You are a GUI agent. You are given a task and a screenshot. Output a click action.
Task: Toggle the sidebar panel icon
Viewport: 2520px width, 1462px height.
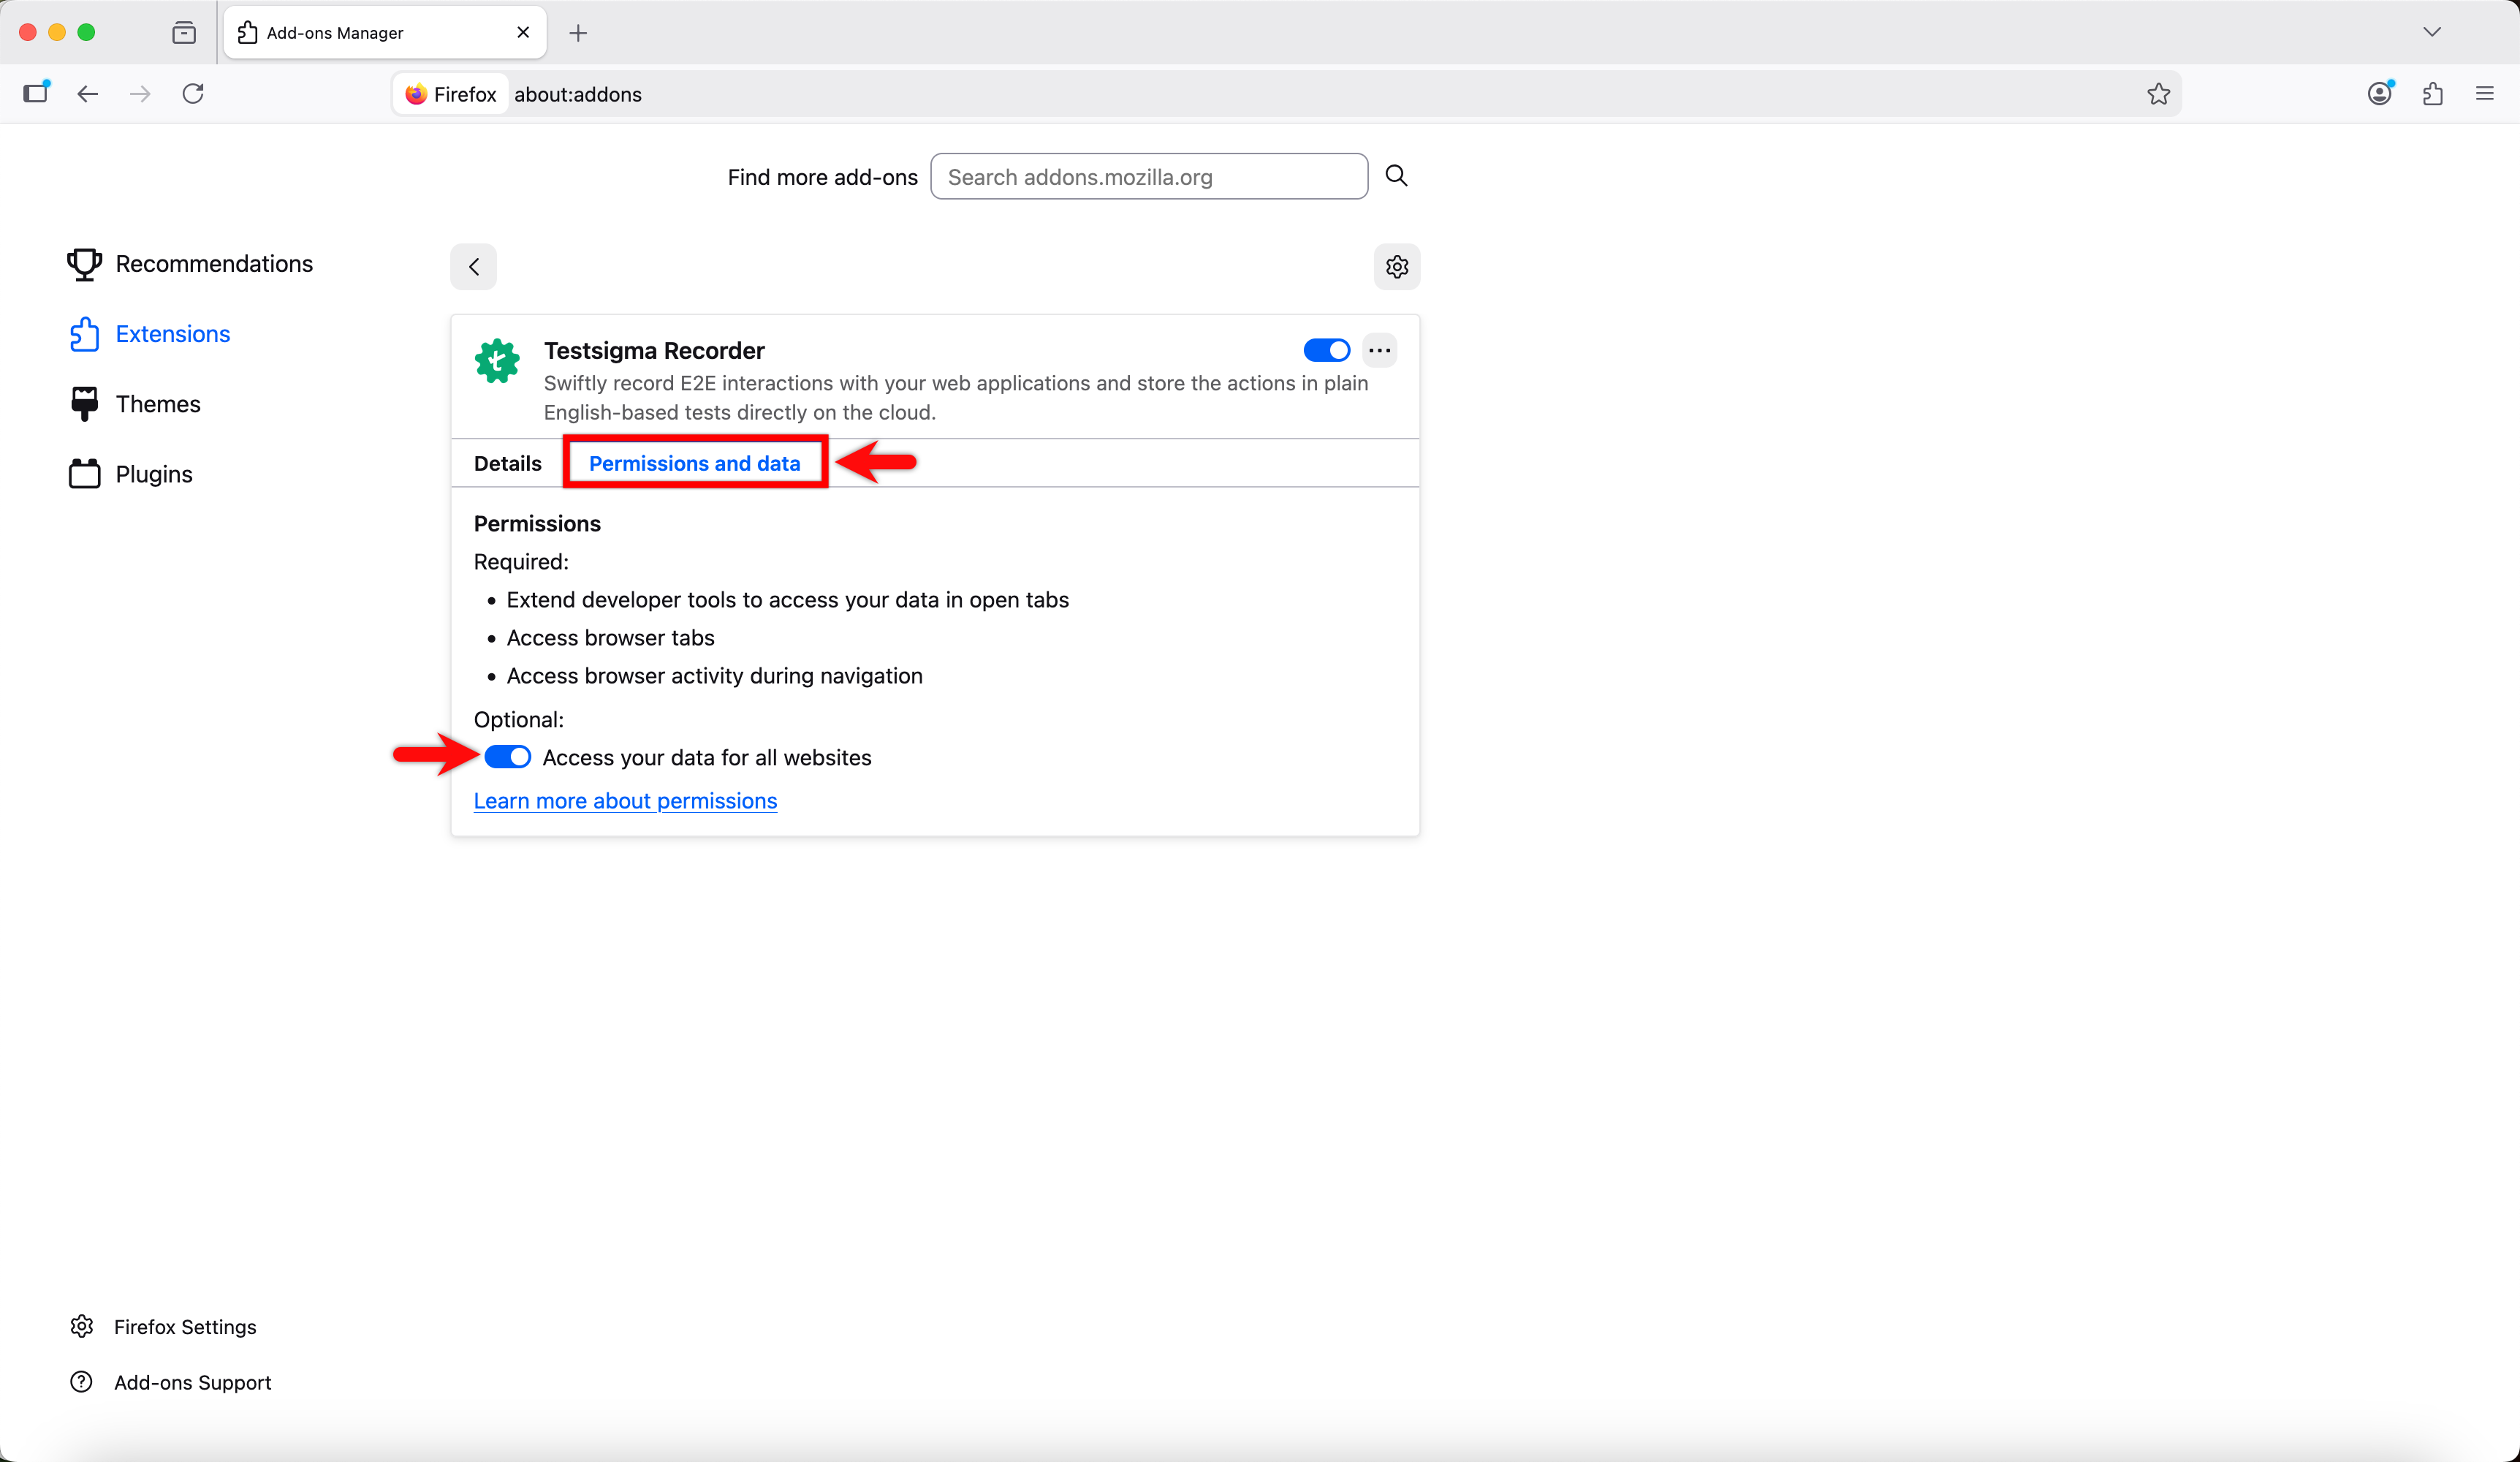[36, 93]
